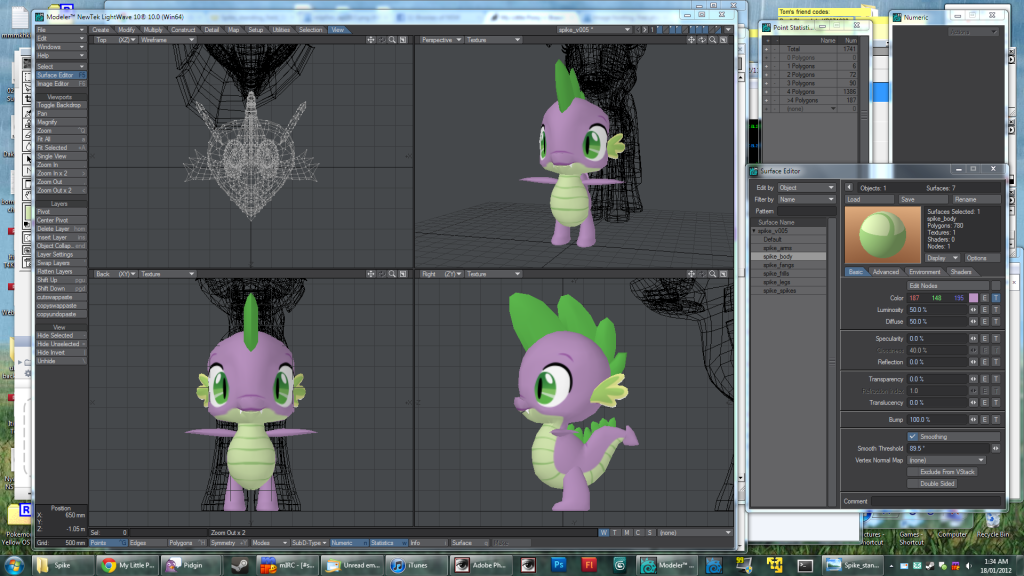Screen dimensions: 1024x576
Task: Click the Specularity mini-slider arrows
Action: coord(974,338)
